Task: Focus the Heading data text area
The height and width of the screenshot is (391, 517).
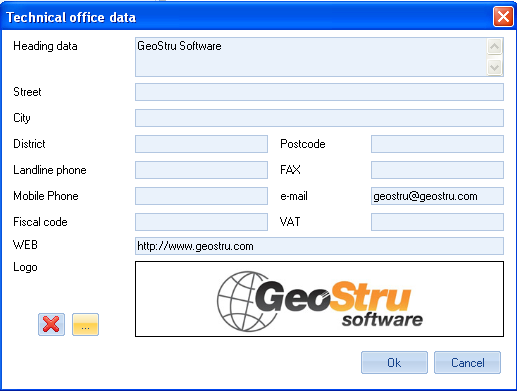Action: point(311,57)
